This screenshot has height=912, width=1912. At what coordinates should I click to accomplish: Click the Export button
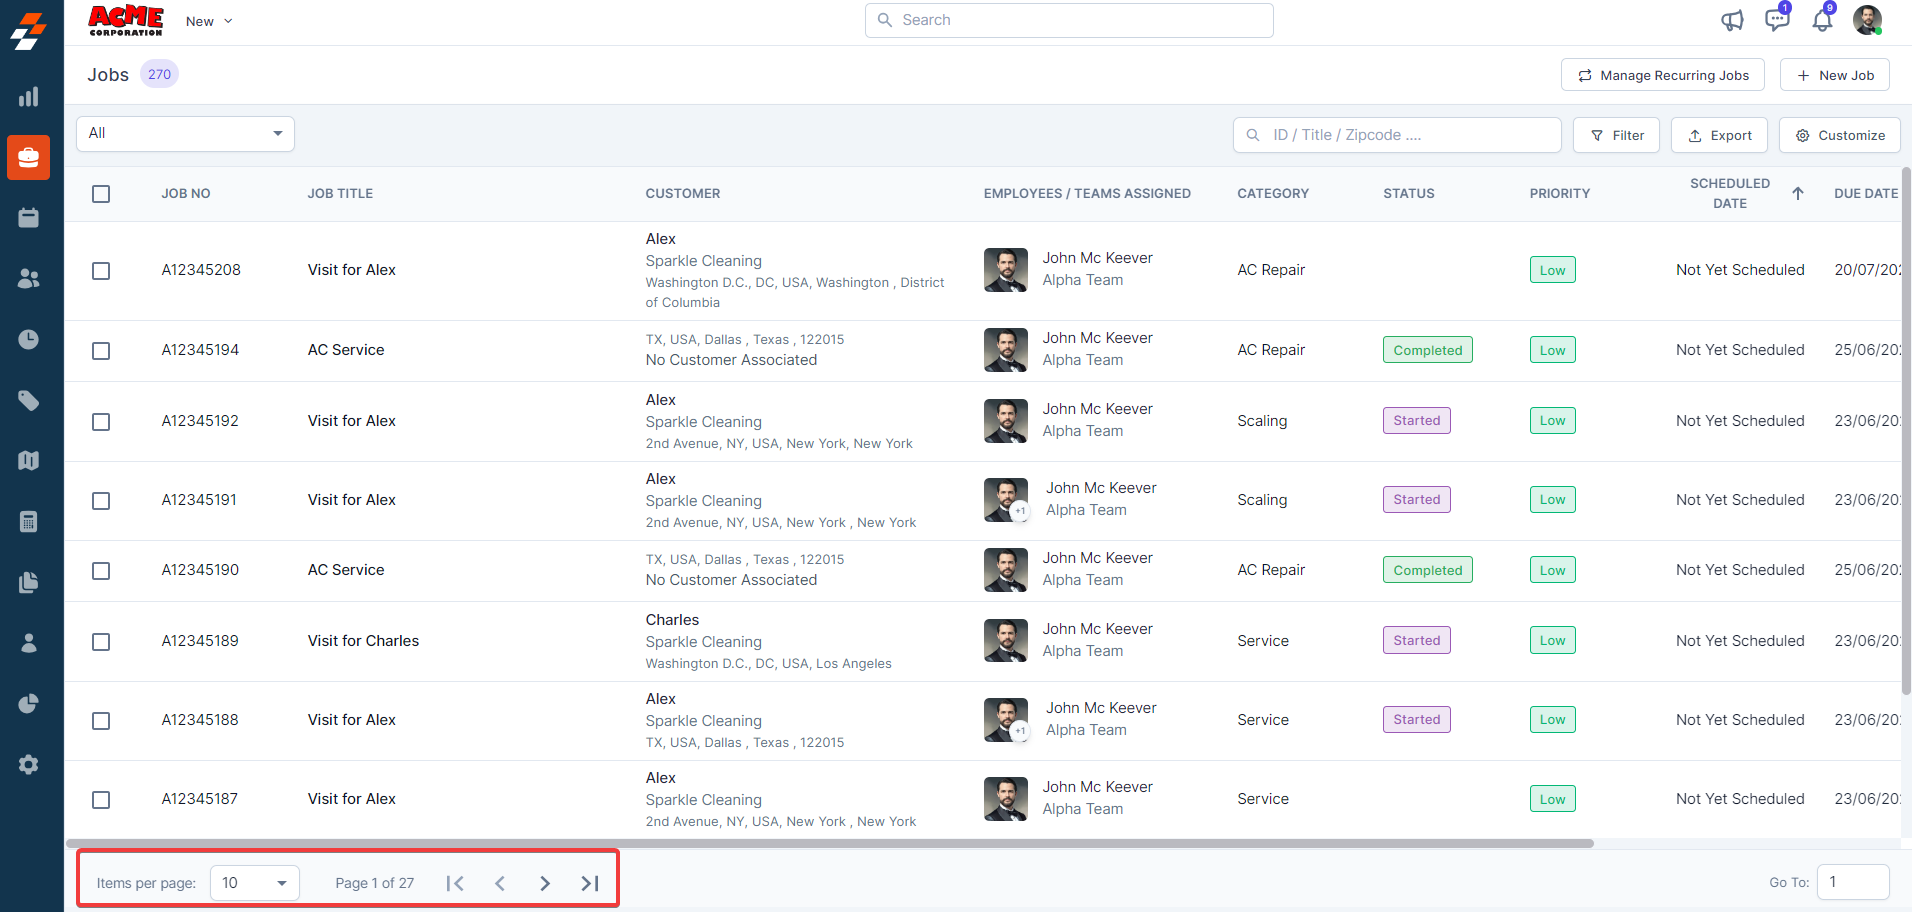1719,135
